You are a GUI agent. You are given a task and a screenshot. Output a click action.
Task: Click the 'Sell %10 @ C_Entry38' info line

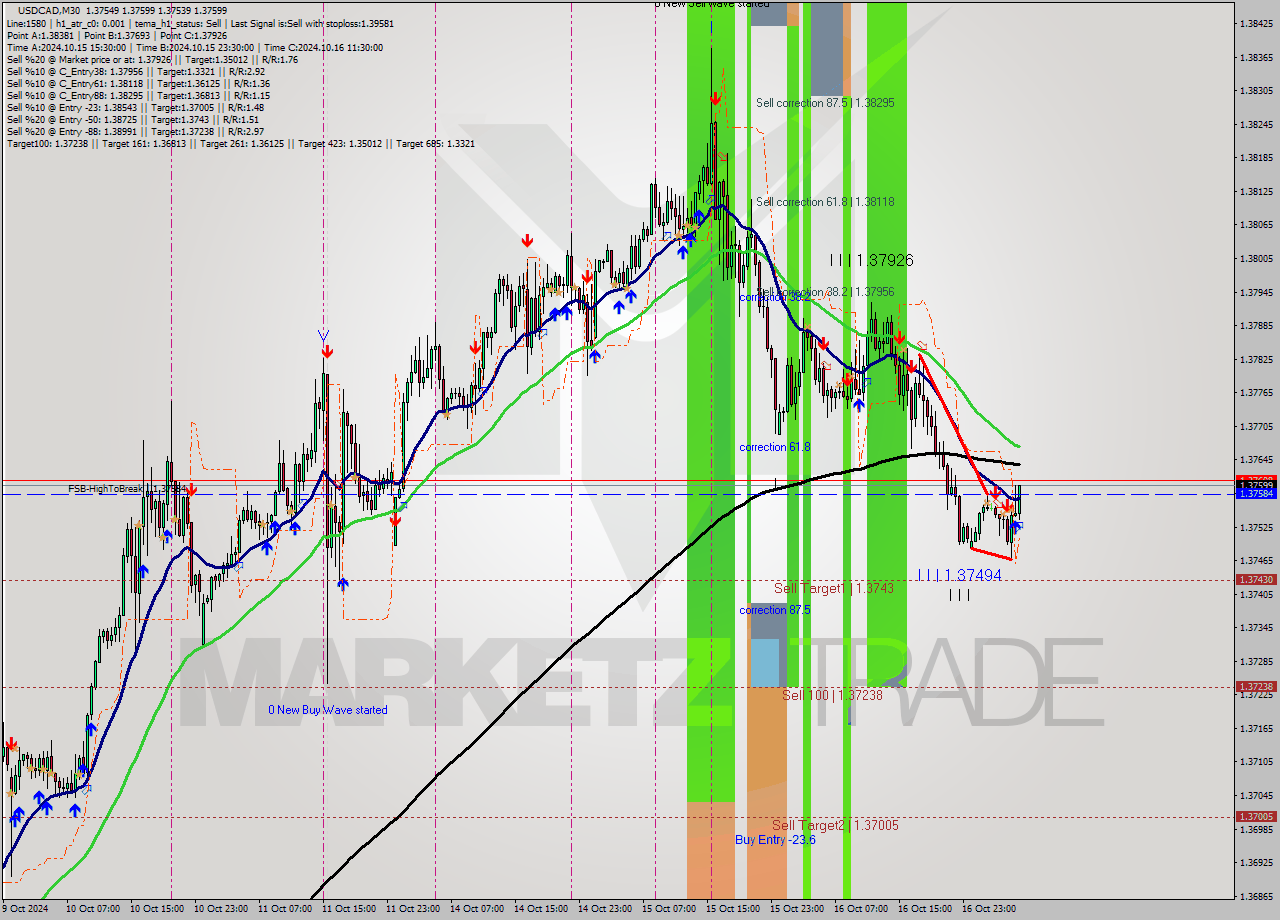(135, 71)
